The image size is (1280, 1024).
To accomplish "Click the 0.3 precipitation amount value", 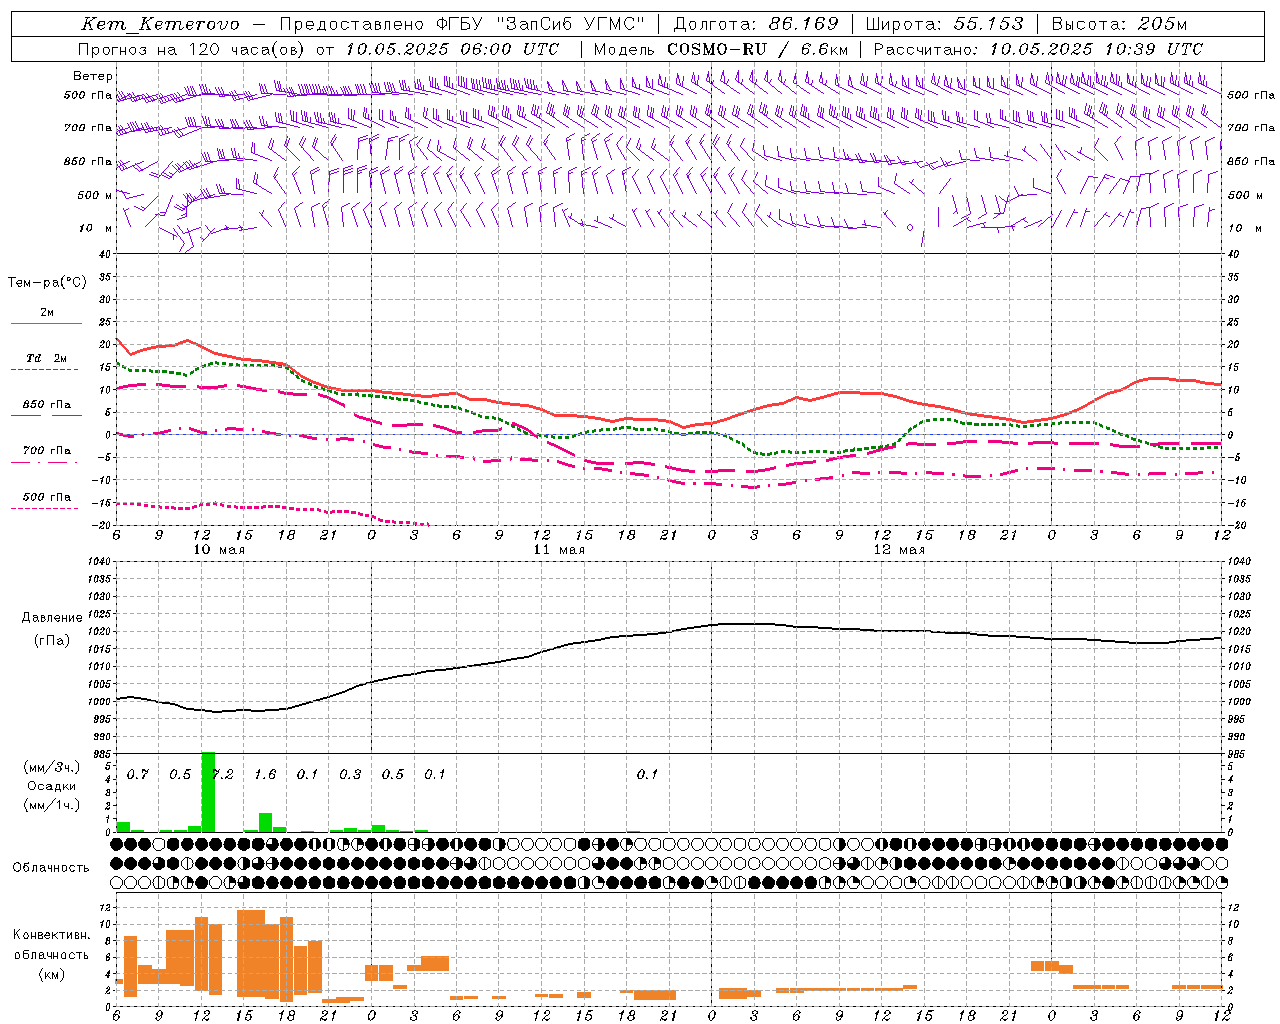I will click(350, 774).
